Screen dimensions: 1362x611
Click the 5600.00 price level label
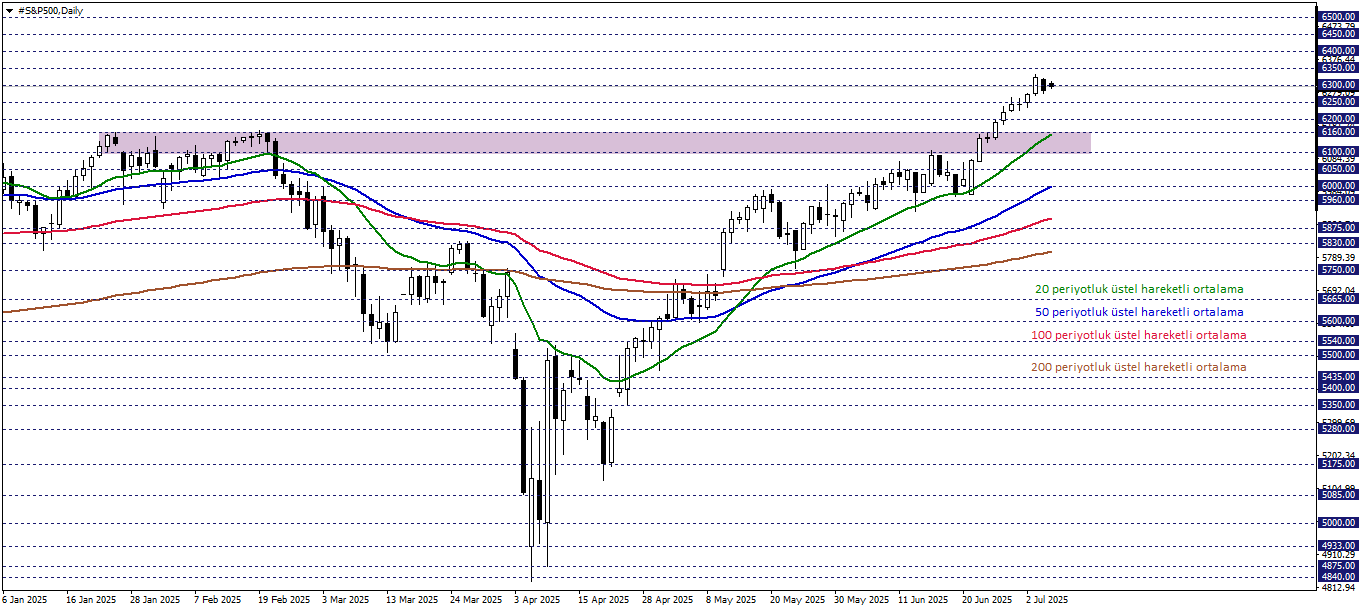(1337, 321)
